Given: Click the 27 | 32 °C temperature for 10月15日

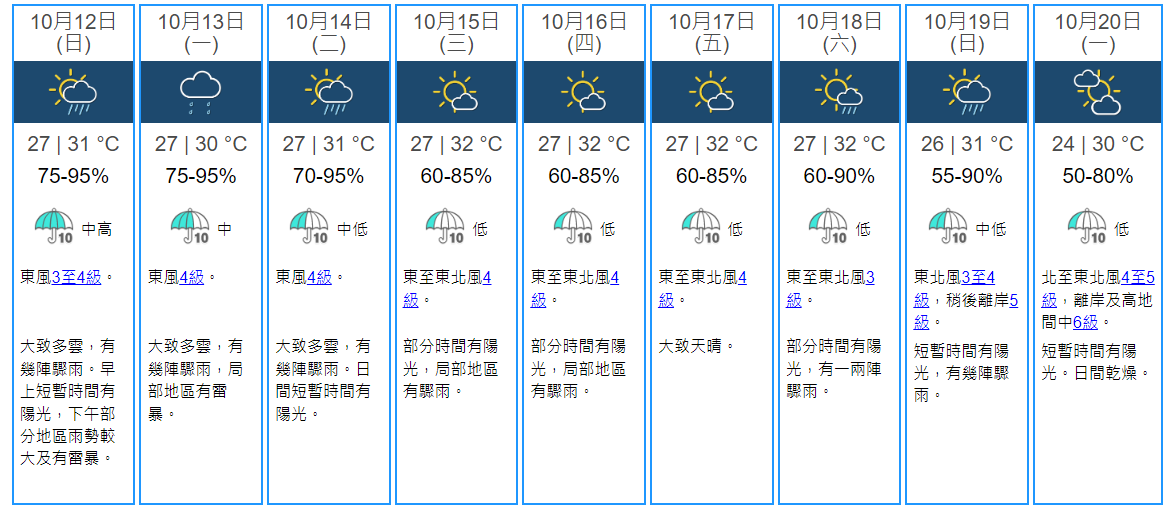Looking at the screenshot, I should 456,145.
